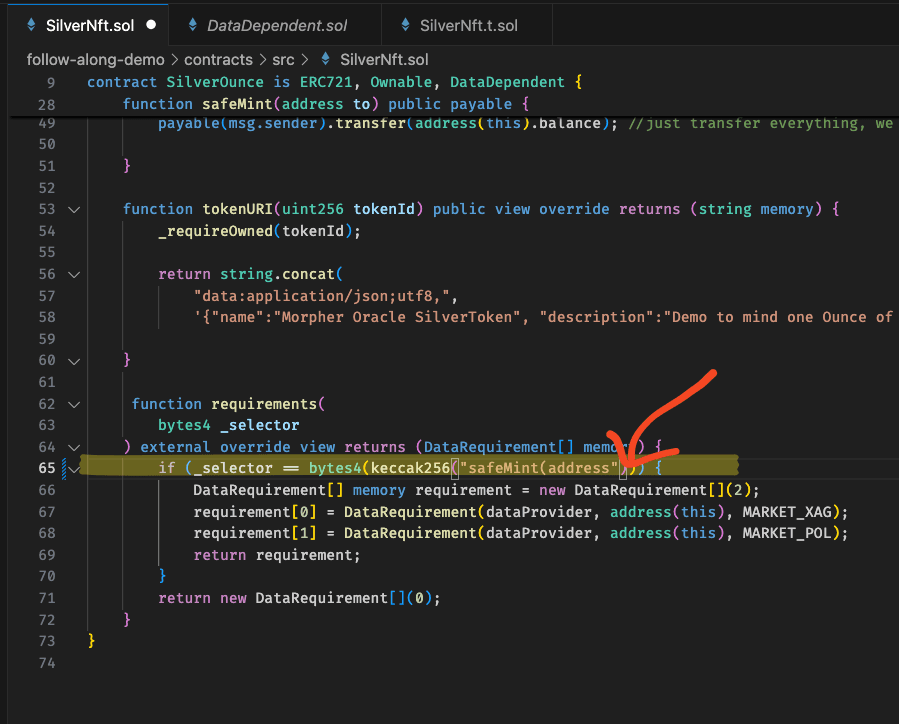Click the SilverNft.sol breadcrumb
The width and height of the screenshot is (899, 724).
pos(384,60)
